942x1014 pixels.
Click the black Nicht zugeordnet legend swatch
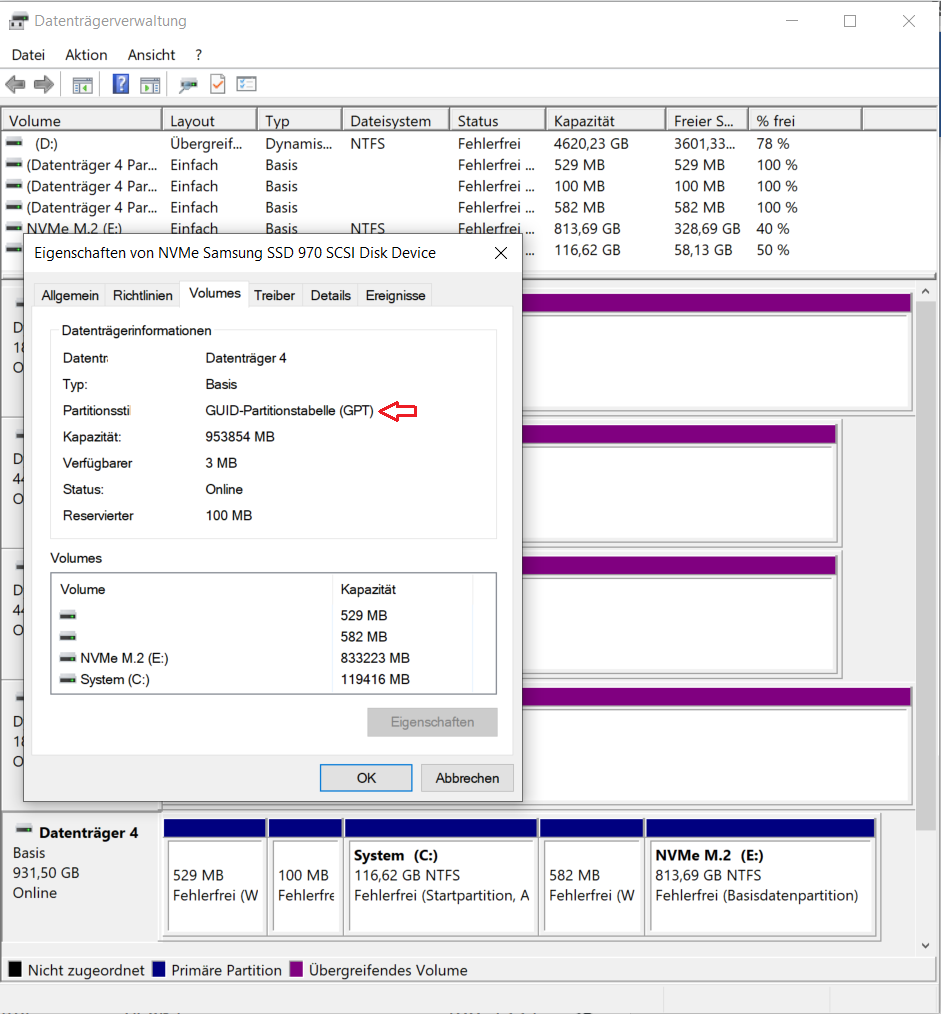coord(15,969)
